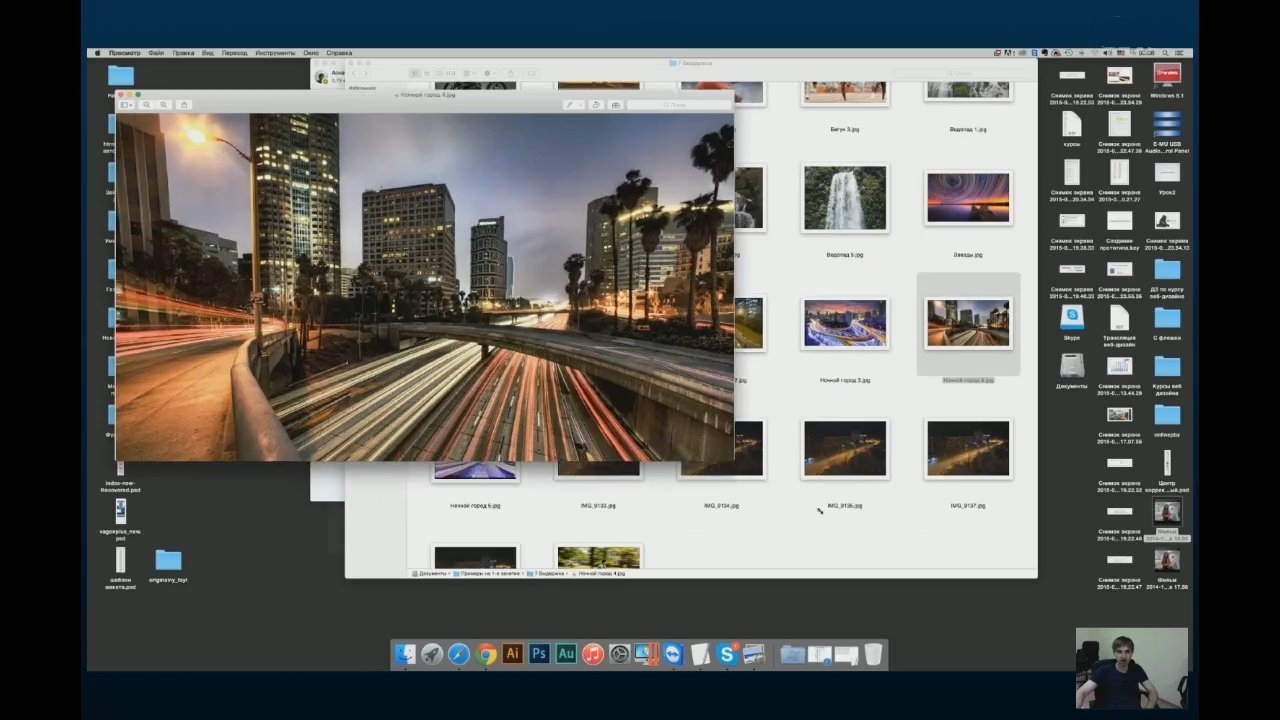Click the Ночной город 5.jpg file name
The height and width of the screenshot is (720, 1280).
tap(475, 506)
